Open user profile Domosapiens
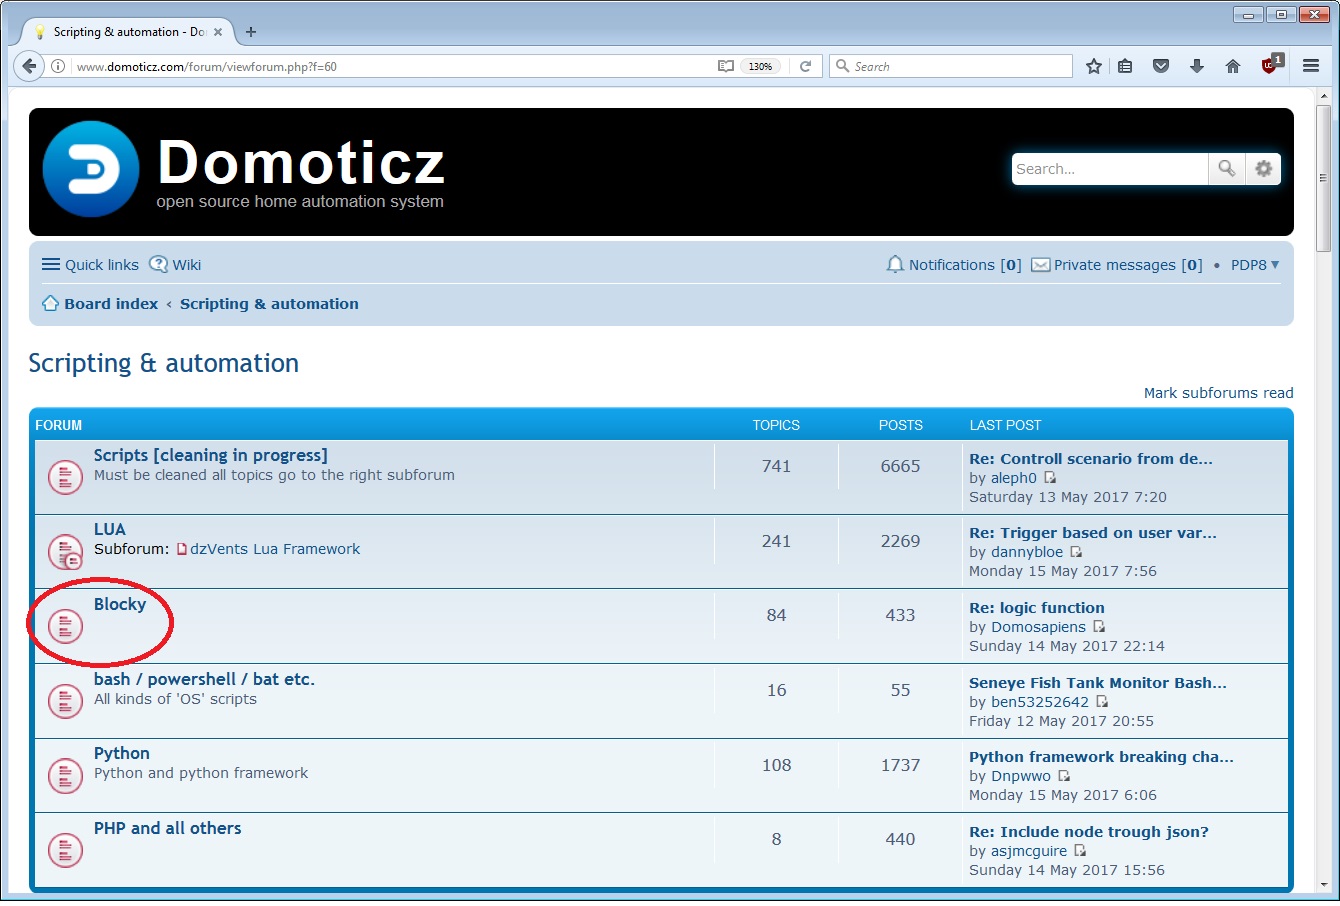Screen dimensions: 1340x906 pos(1038,627)
